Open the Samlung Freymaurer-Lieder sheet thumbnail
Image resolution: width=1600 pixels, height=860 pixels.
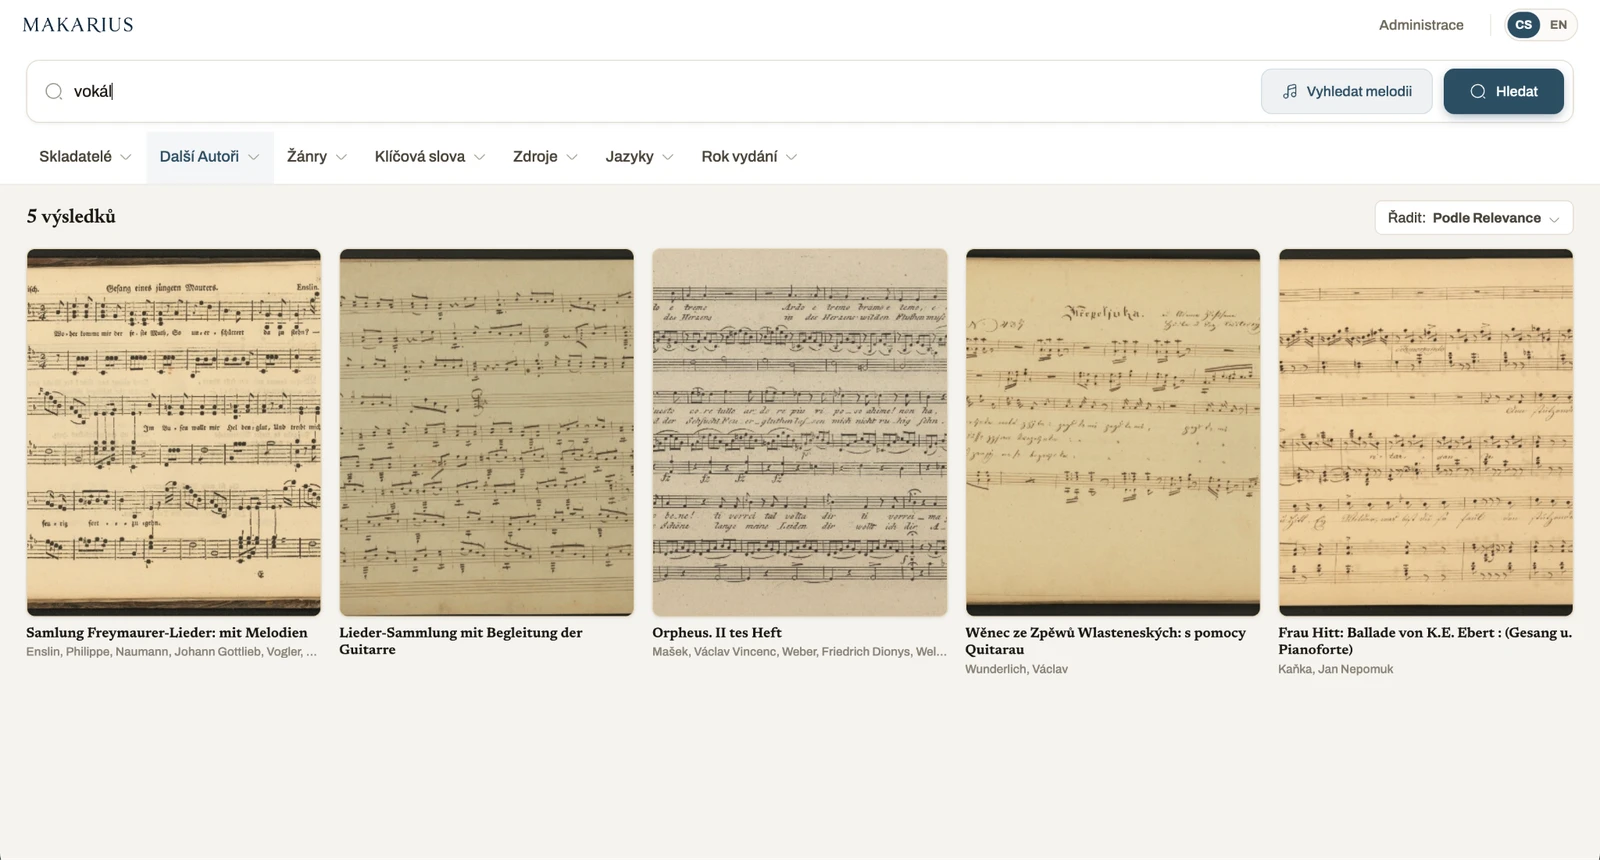pos(174,432)
